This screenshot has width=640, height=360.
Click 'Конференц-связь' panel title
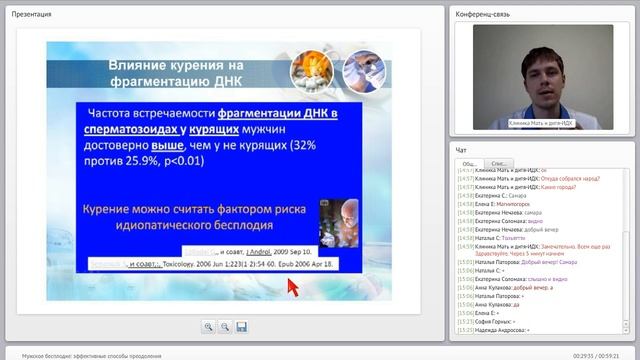point(482,14)
